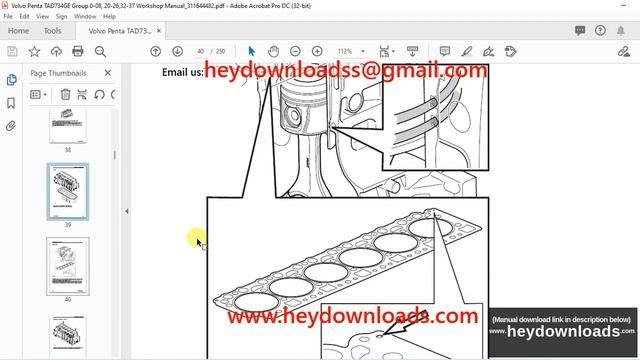Add a comment sticky note
The height and width of the screenshot is (360, 640).
click(444, 51)
